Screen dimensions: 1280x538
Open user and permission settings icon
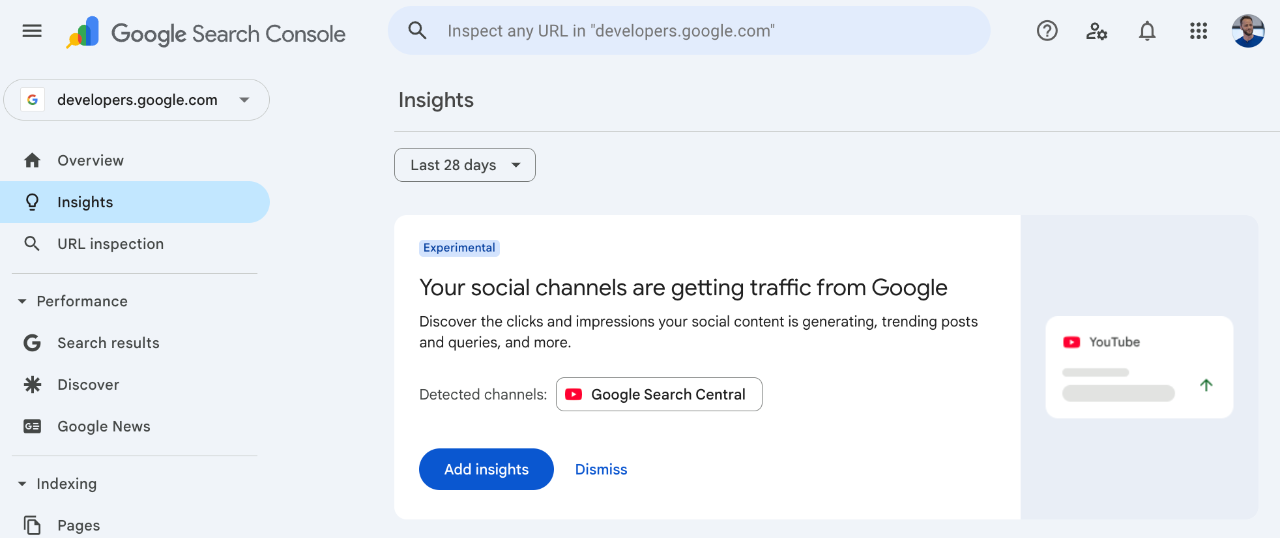point(1097,31)
